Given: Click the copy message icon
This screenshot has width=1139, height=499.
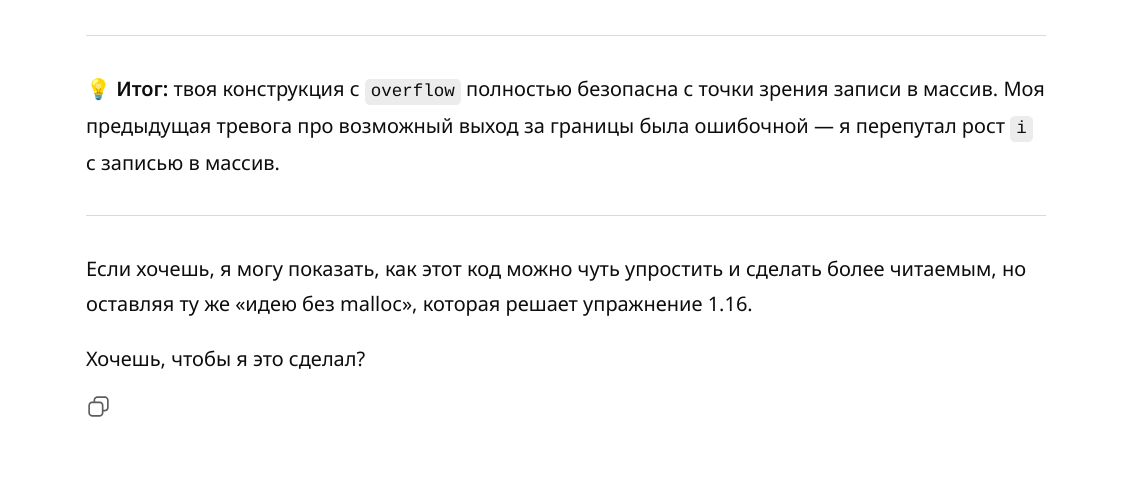Looking at the screenshot, I should pyautogui.click(x=98, y=406).
